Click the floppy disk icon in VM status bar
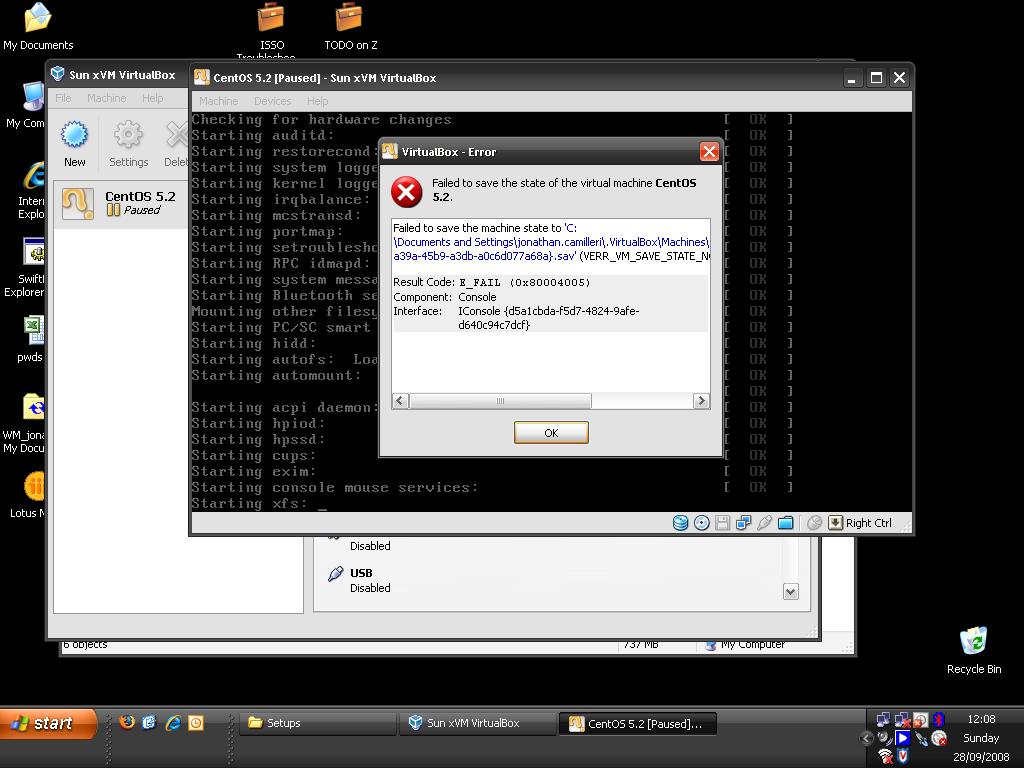 [722, 523]
